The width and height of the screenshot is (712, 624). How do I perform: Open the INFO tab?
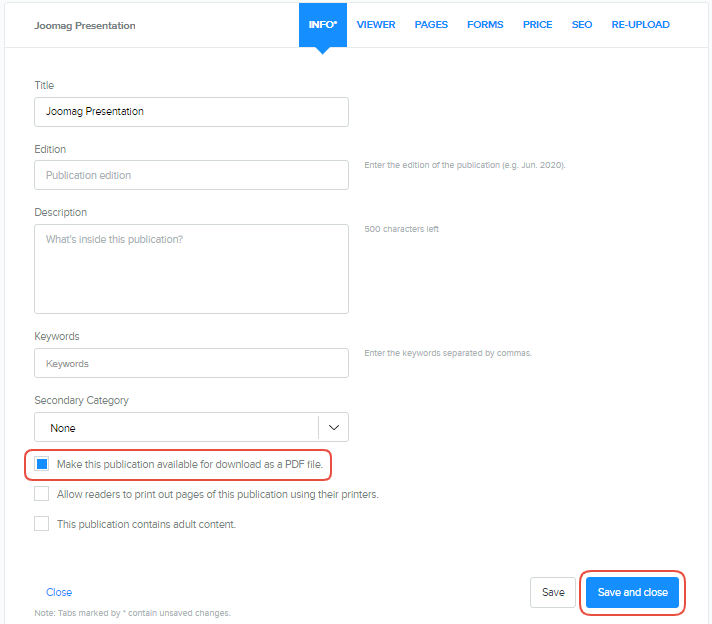point(322,25)
